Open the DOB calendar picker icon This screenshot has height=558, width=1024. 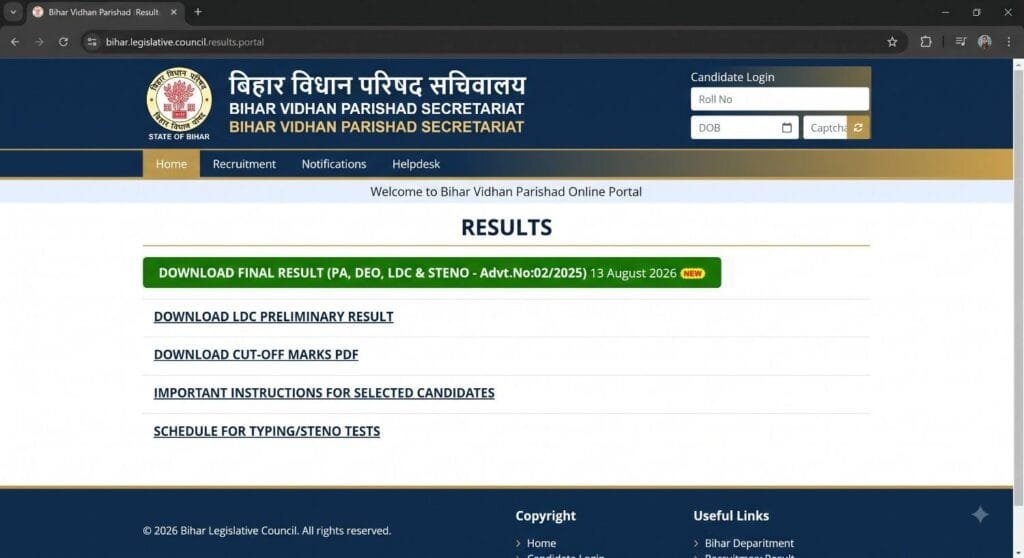point(786,128)
